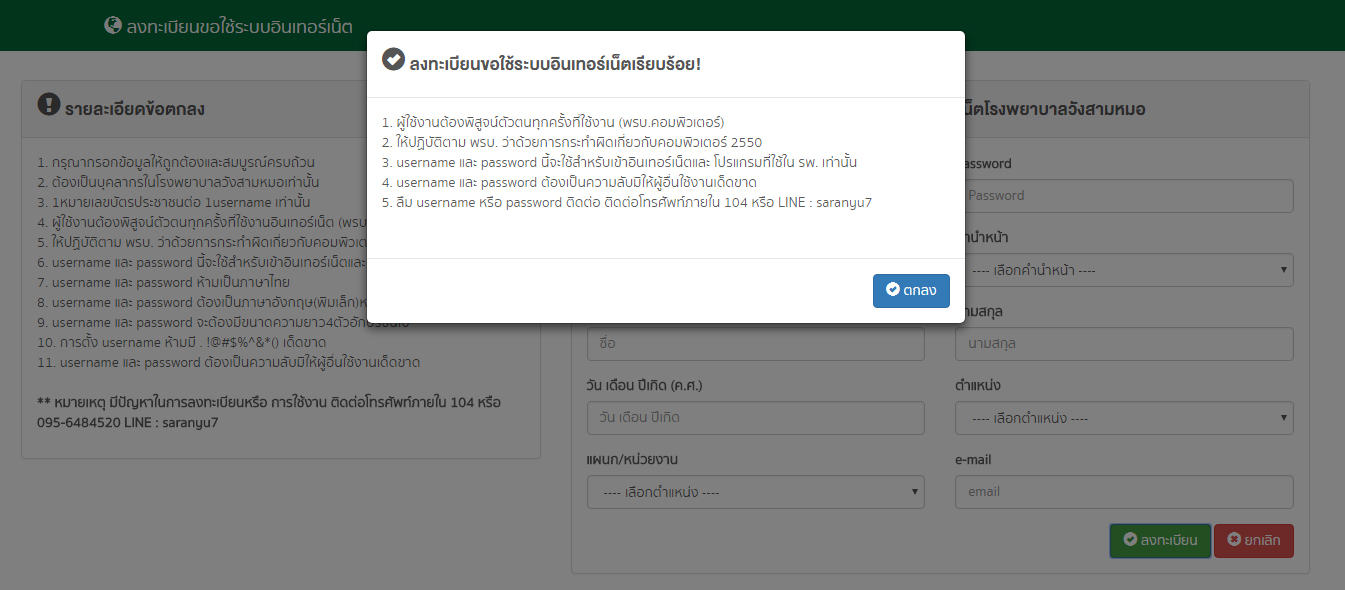Click the globe icon in the header
1345x590 pixels.
click(x=113, y=26)
